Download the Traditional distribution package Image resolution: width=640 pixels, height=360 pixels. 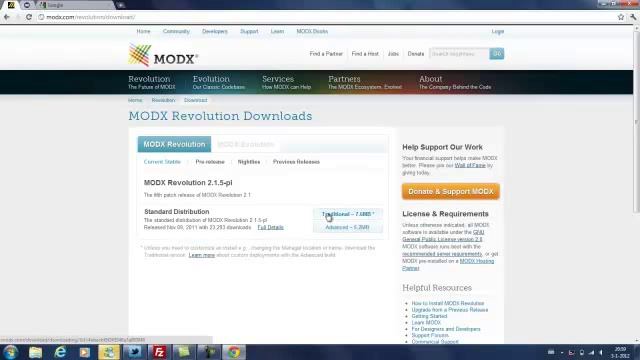tap(348, 214)
